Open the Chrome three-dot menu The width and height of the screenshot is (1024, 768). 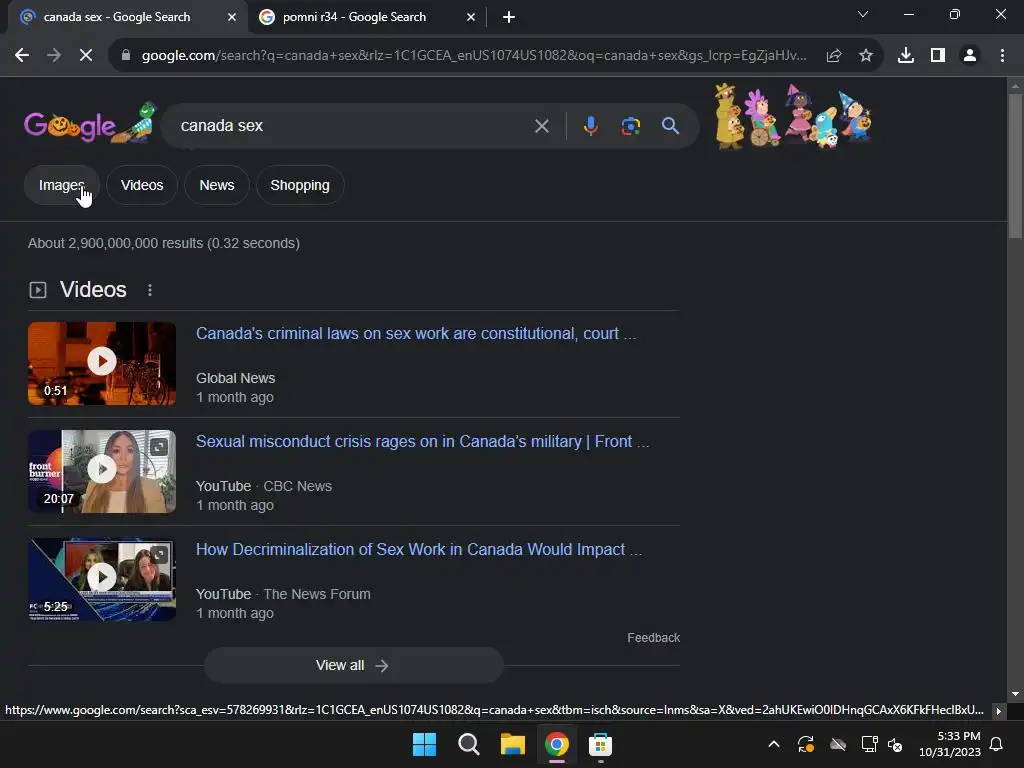pyautogui.click(x=1002, y=56)
